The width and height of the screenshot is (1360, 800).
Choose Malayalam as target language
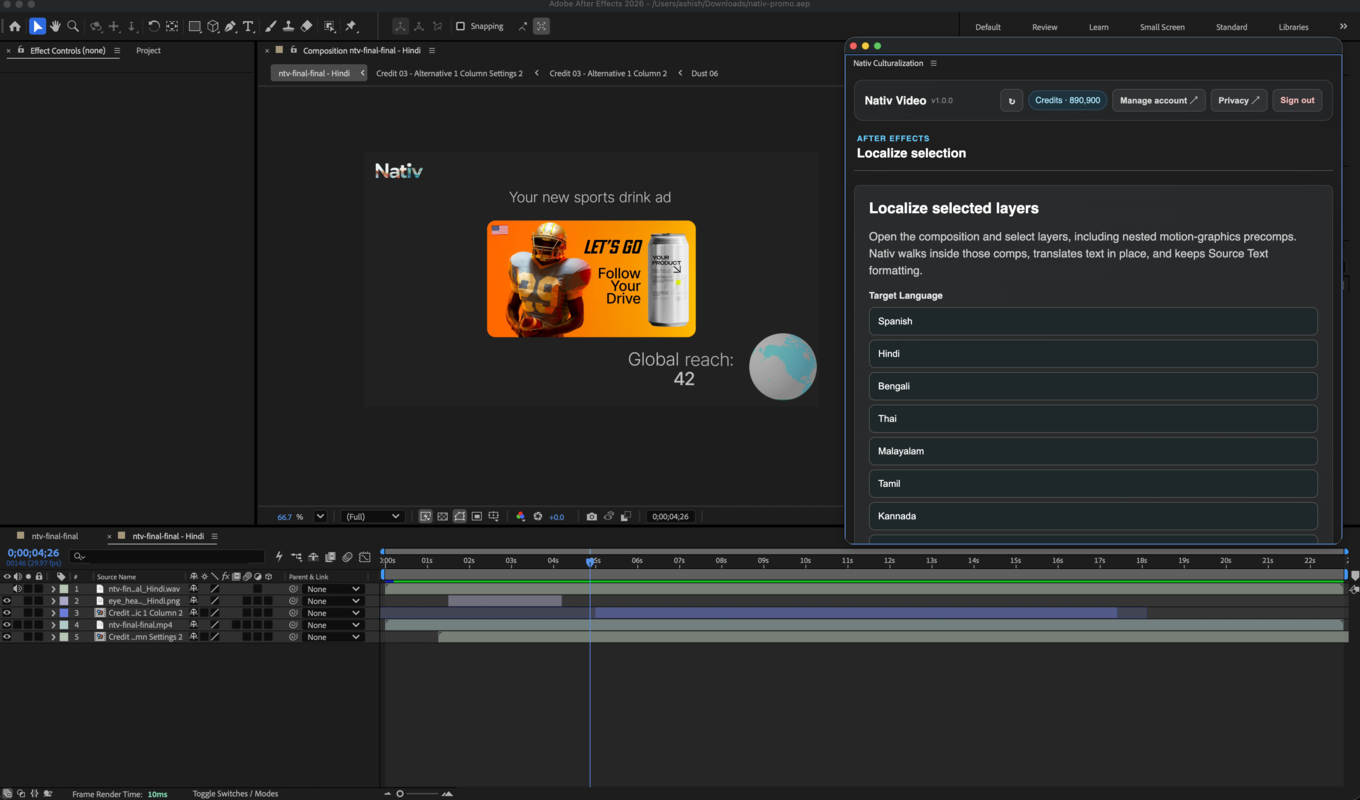click(x=1093, y=451)
